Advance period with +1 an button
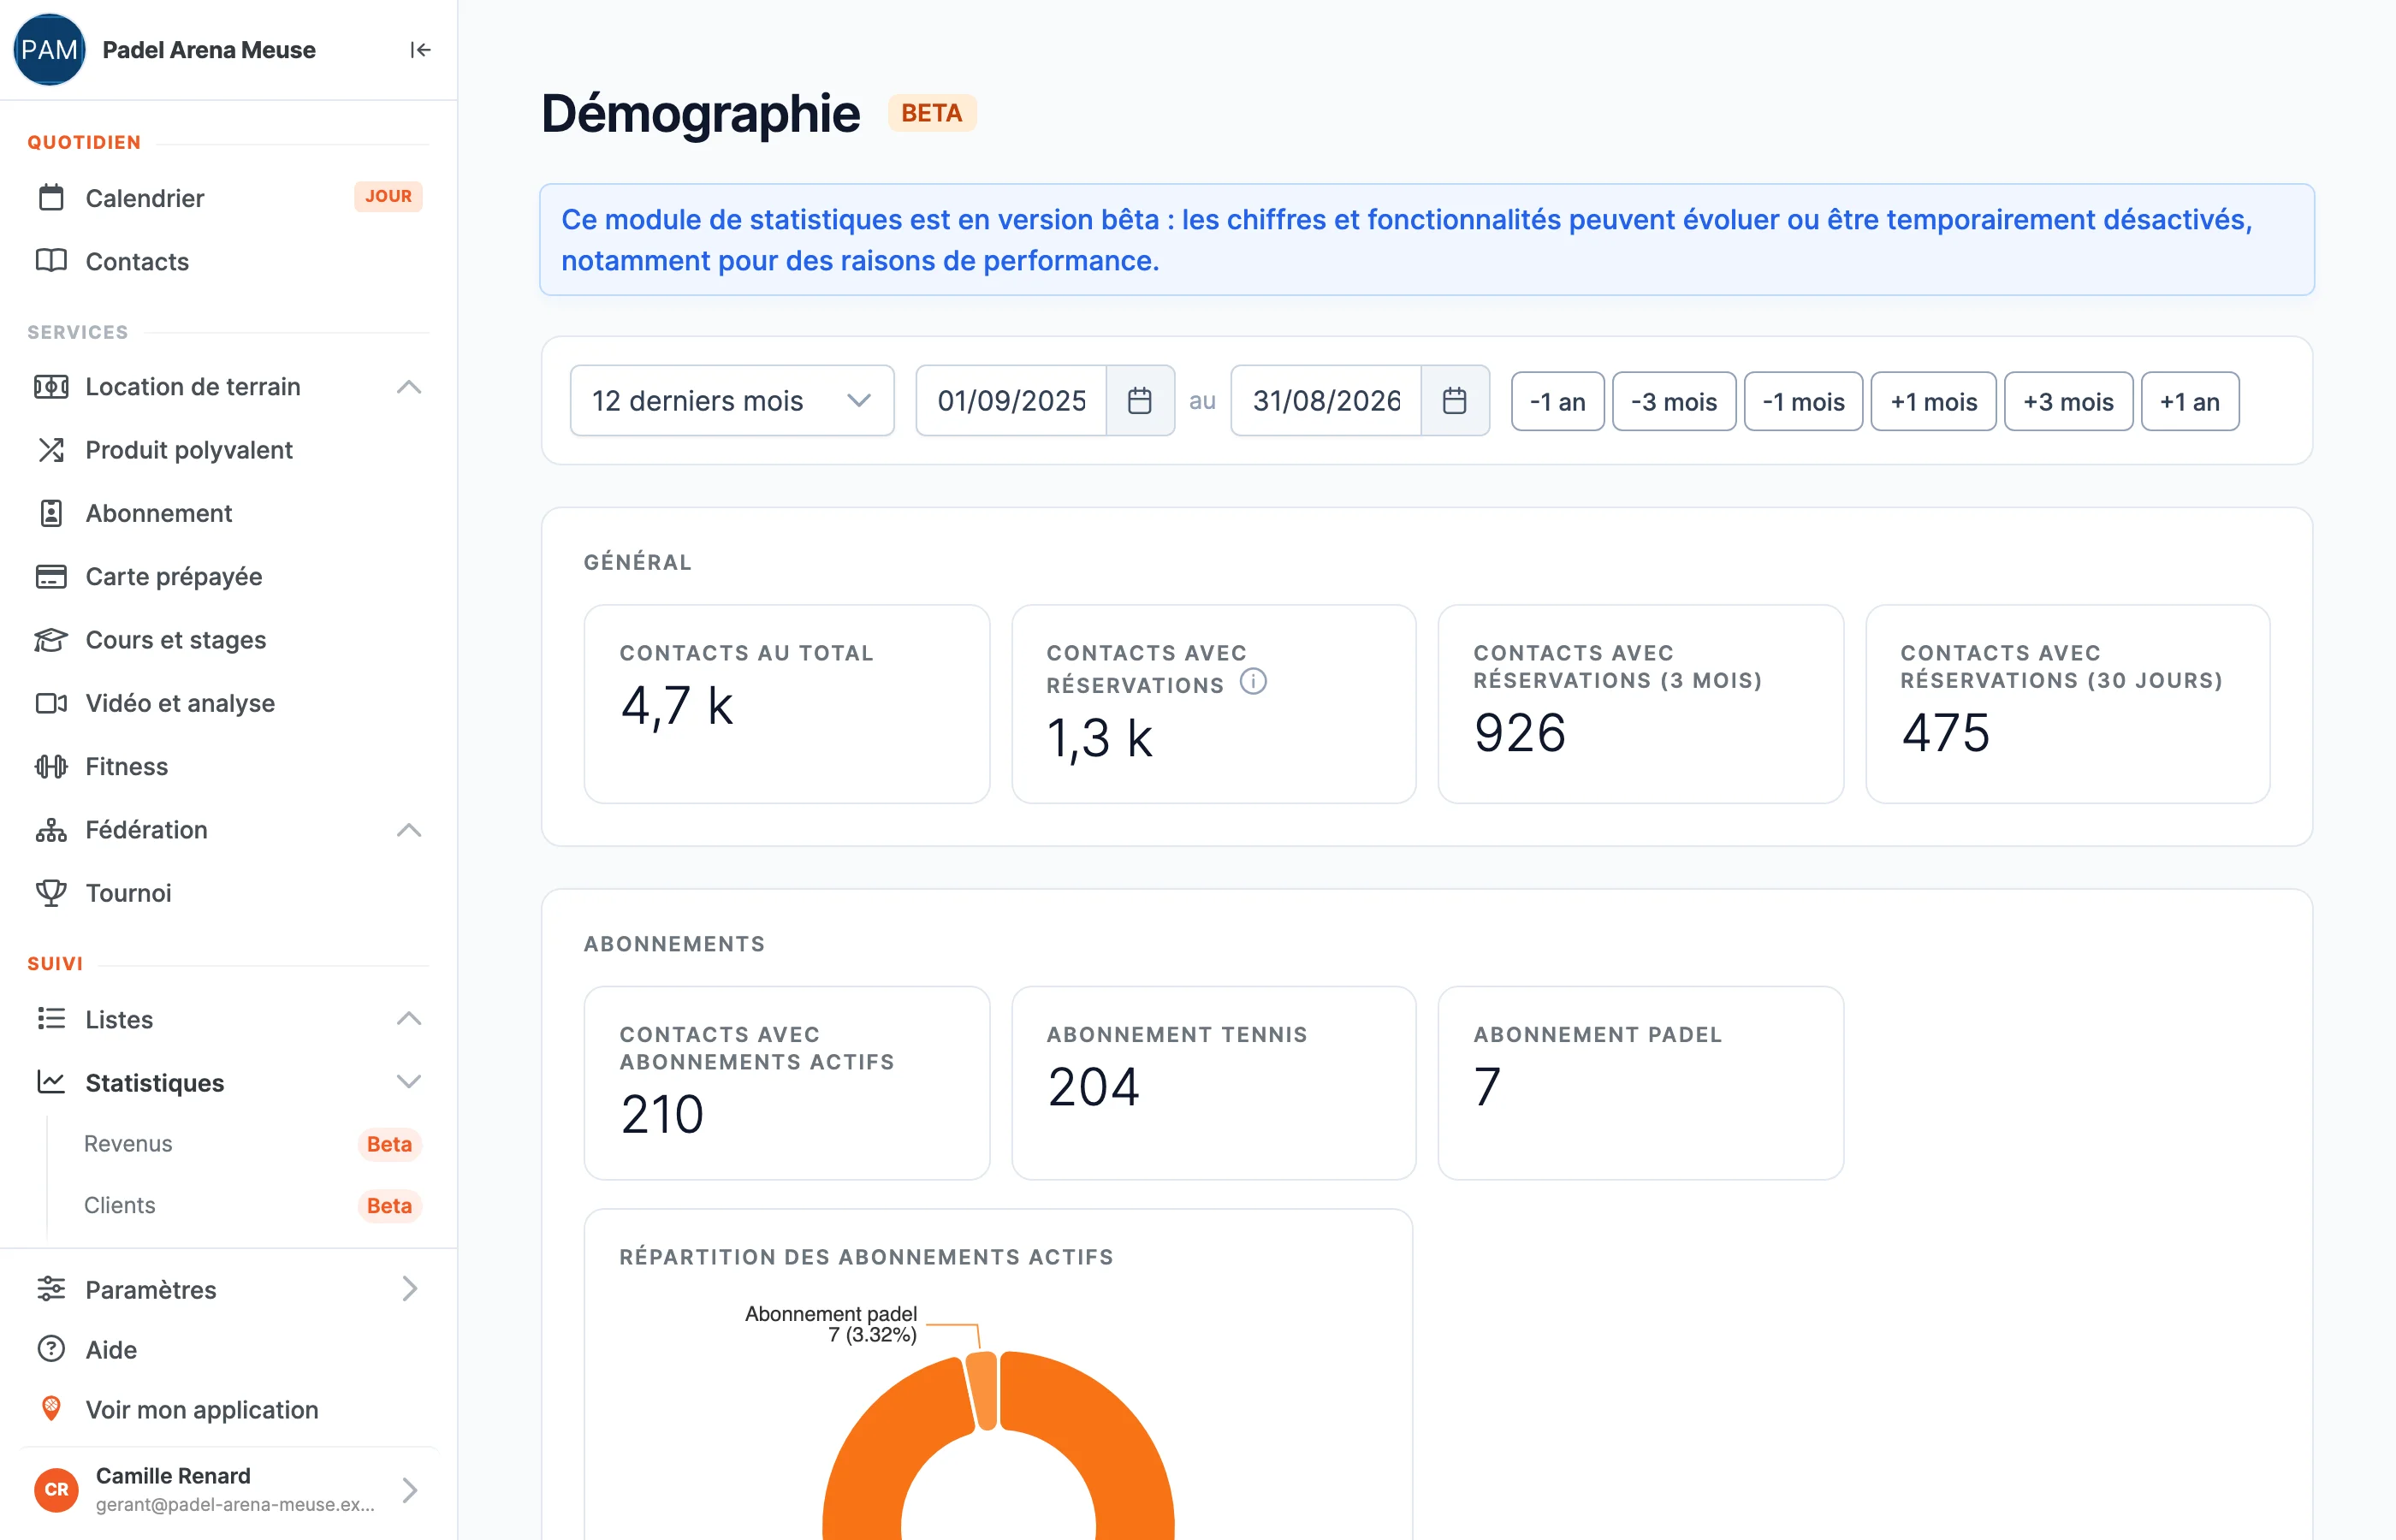2396x1540 pixels. [2189, 402]
